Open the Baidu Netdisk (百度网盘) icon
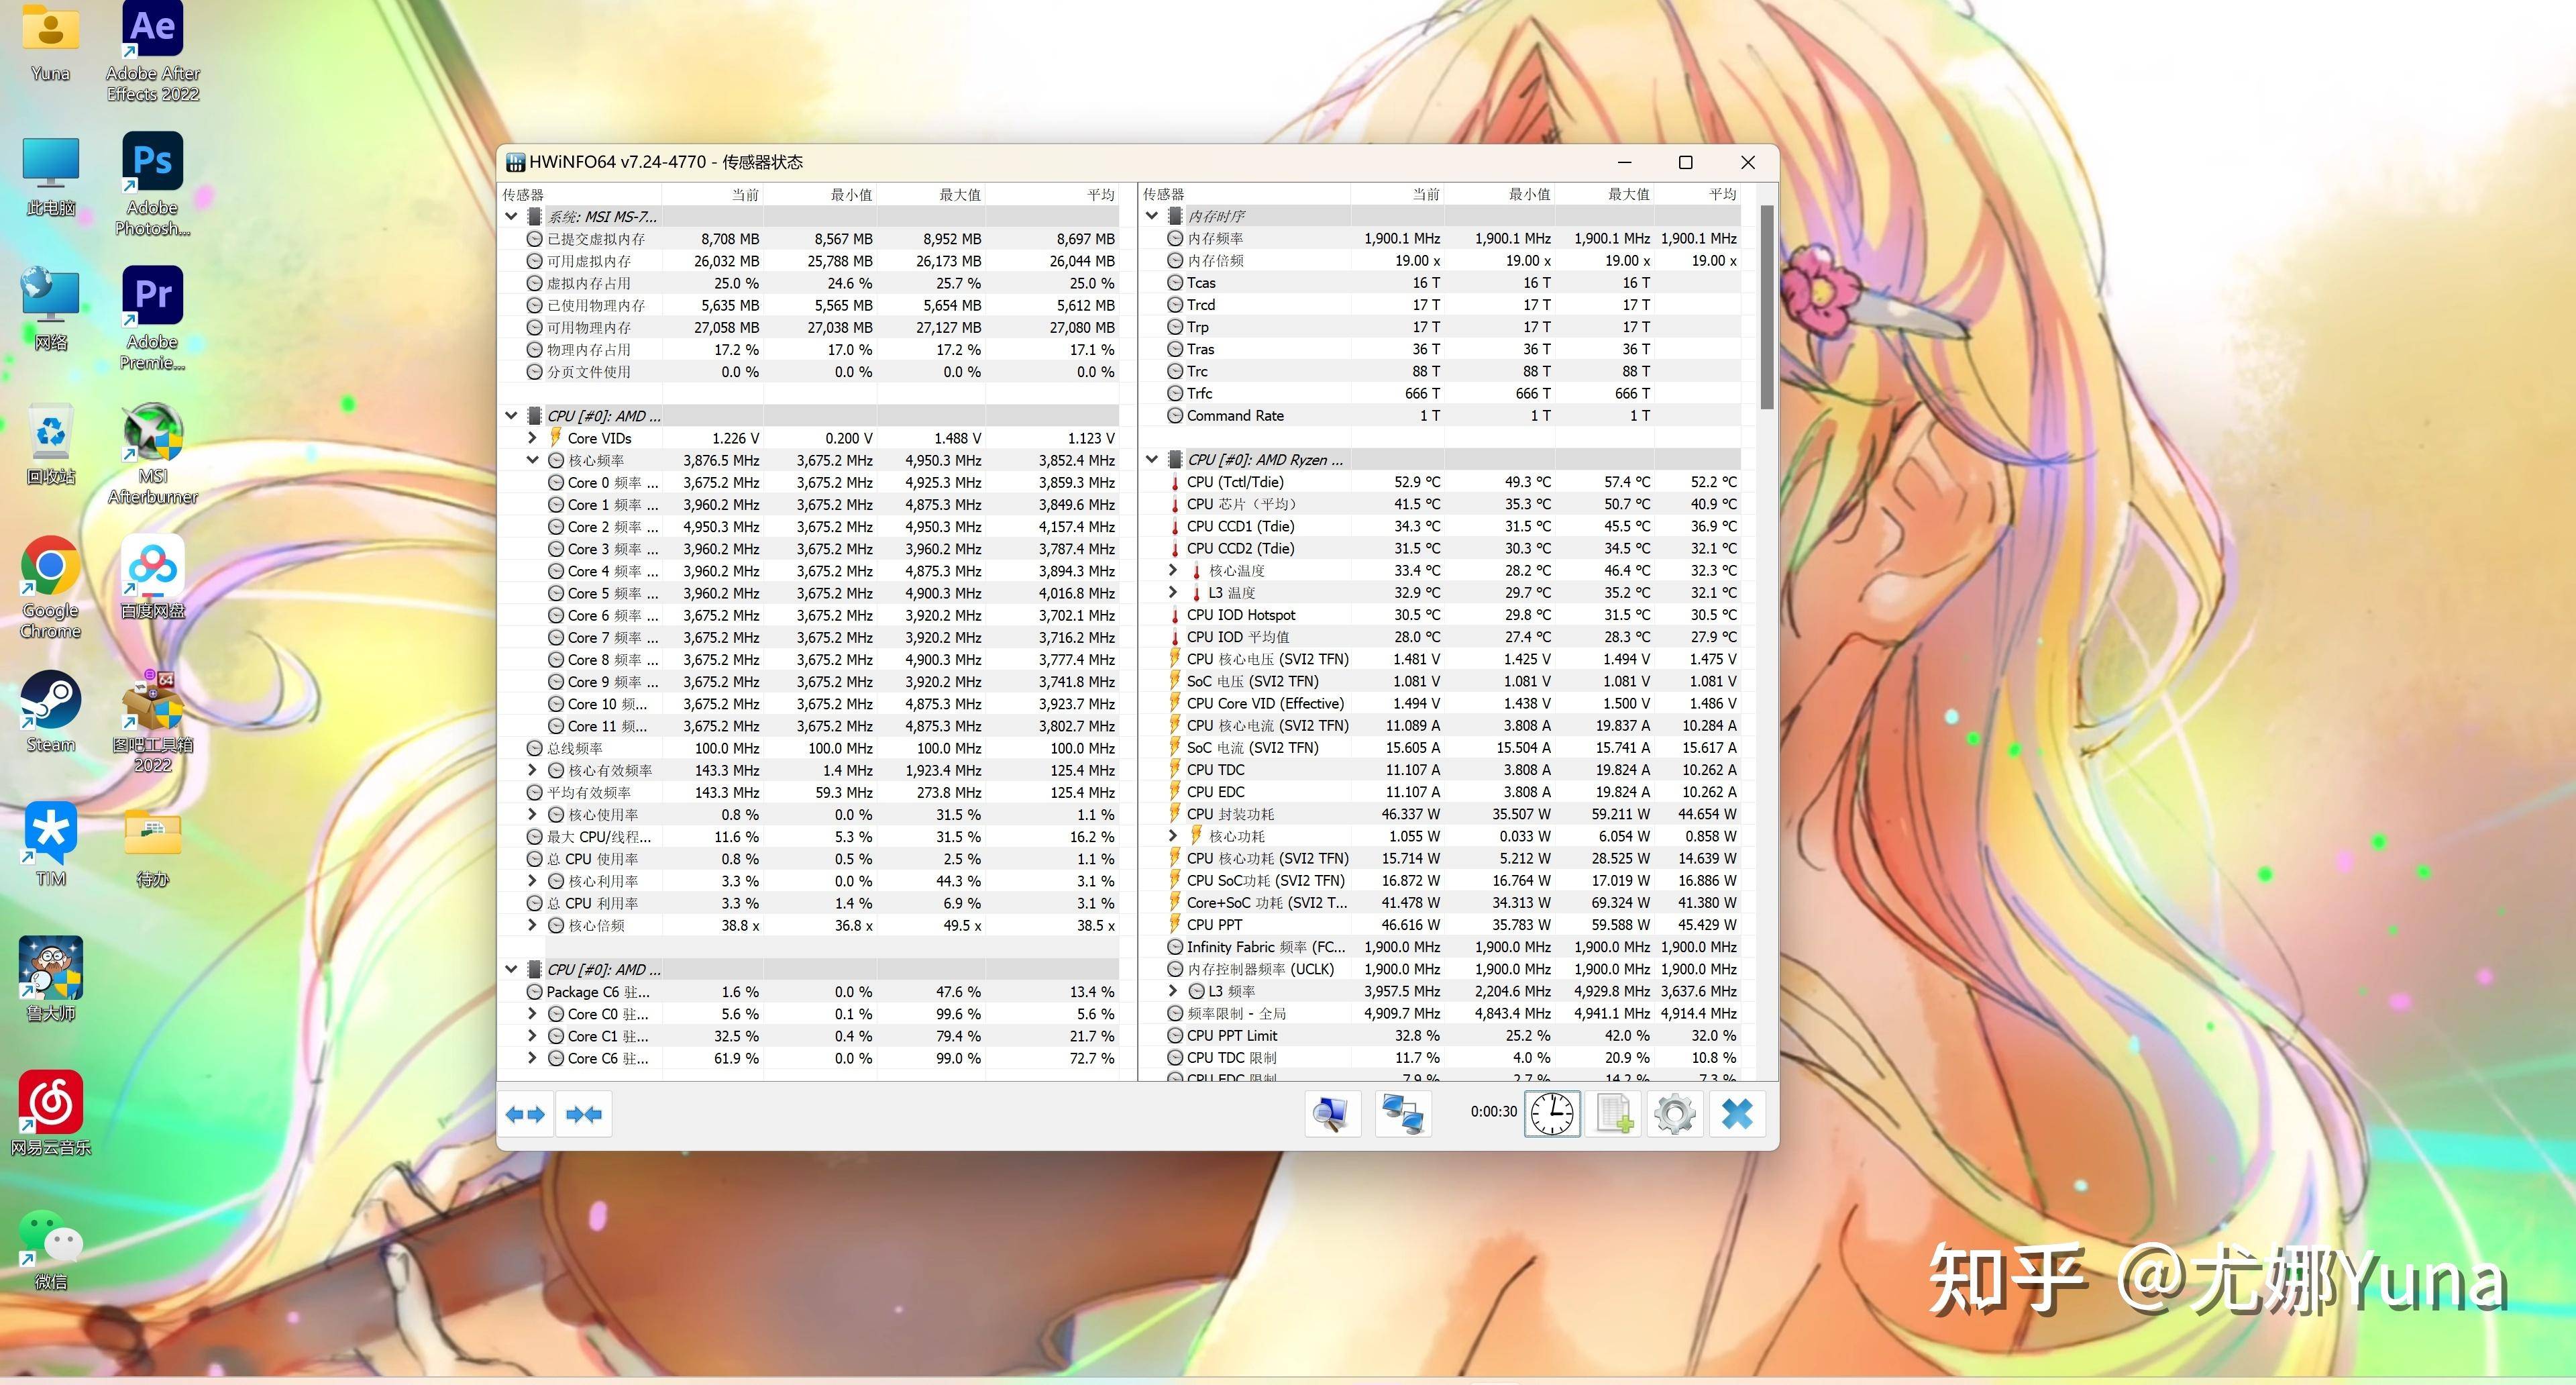The height and width of the screenshot is (1385, 2576). tap(153, 577)
